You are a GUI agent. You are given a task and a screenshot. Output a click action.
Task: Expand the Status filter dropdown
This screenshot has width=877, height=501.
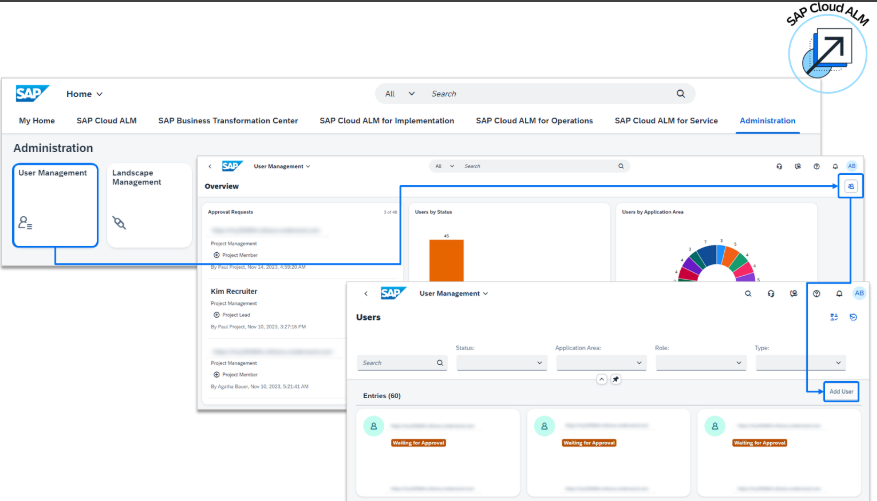(501, 363)
